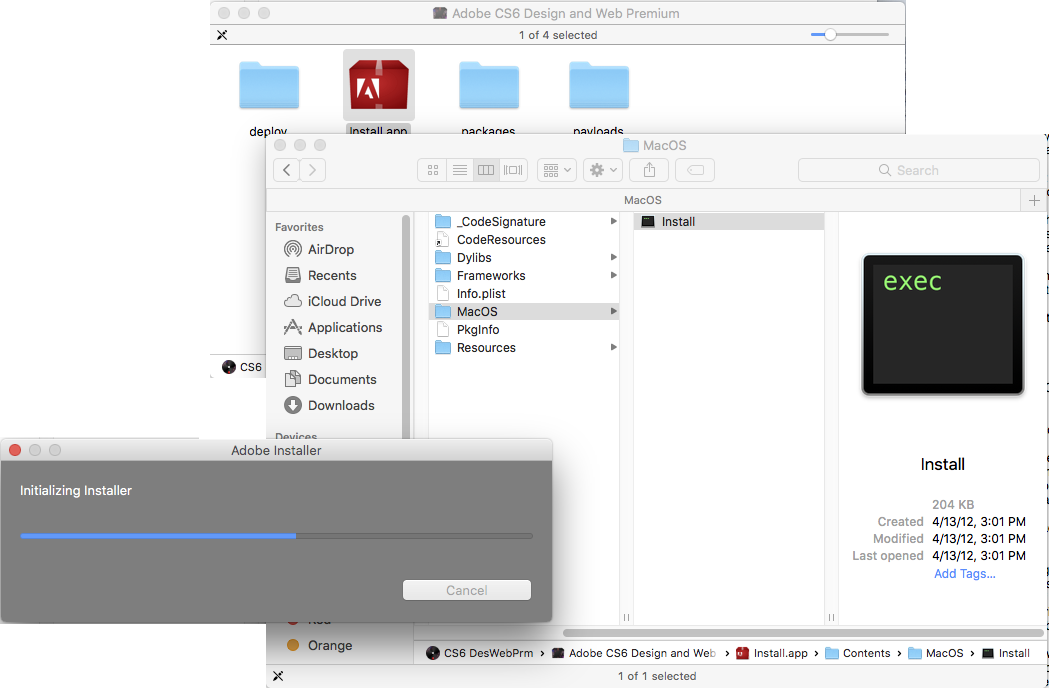Open the arrange items dropdown
Viewport: 1049px width, 692px height.
pyautogui.click(x=557, y=170)
